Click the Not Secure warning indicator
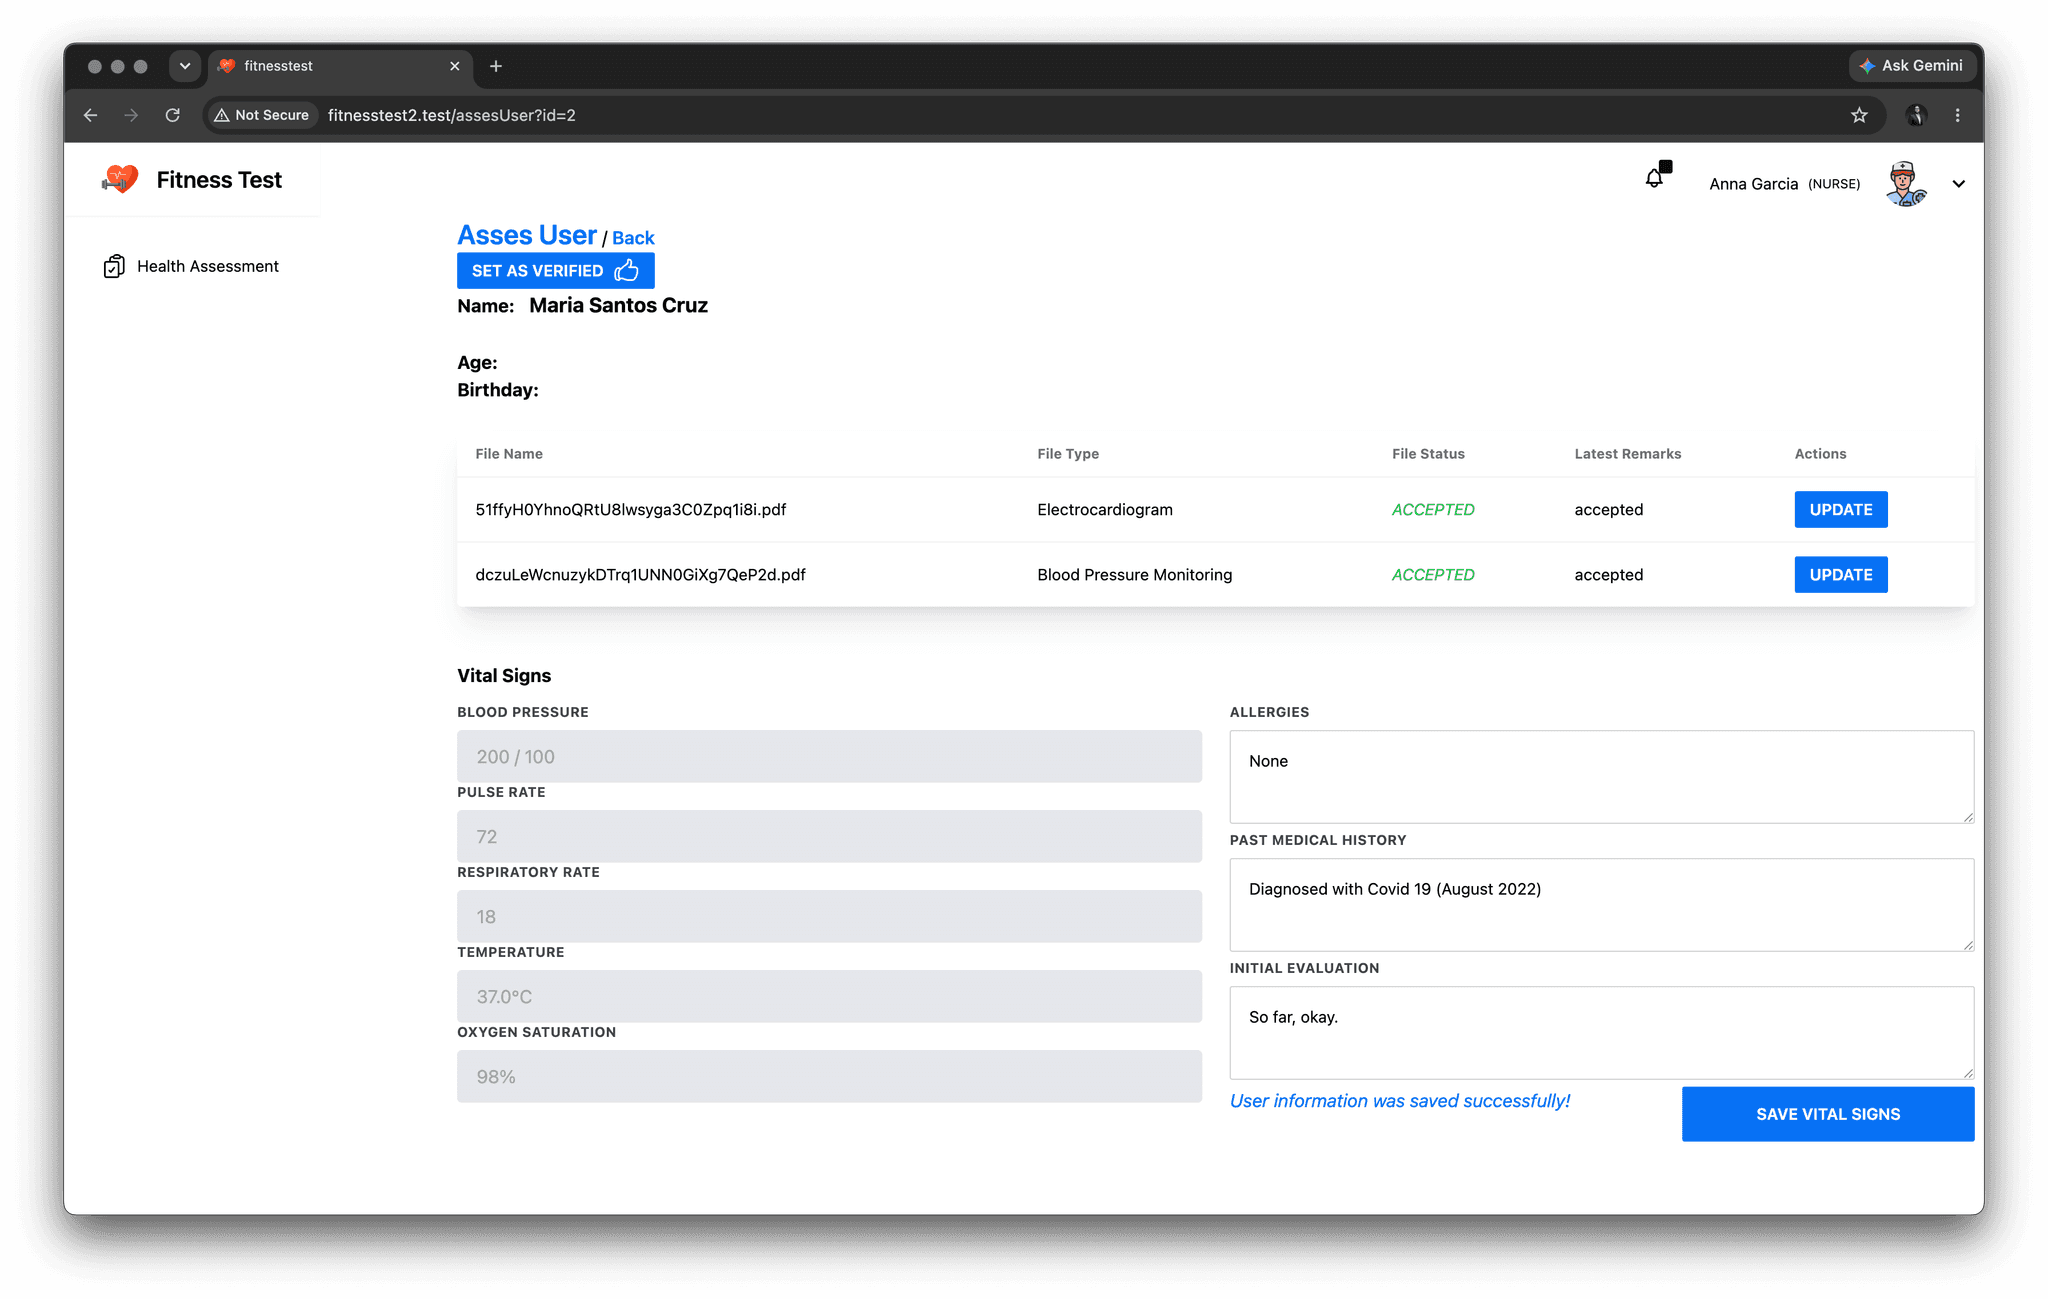The image size is (2048, 1299). (x=262, y=115)
